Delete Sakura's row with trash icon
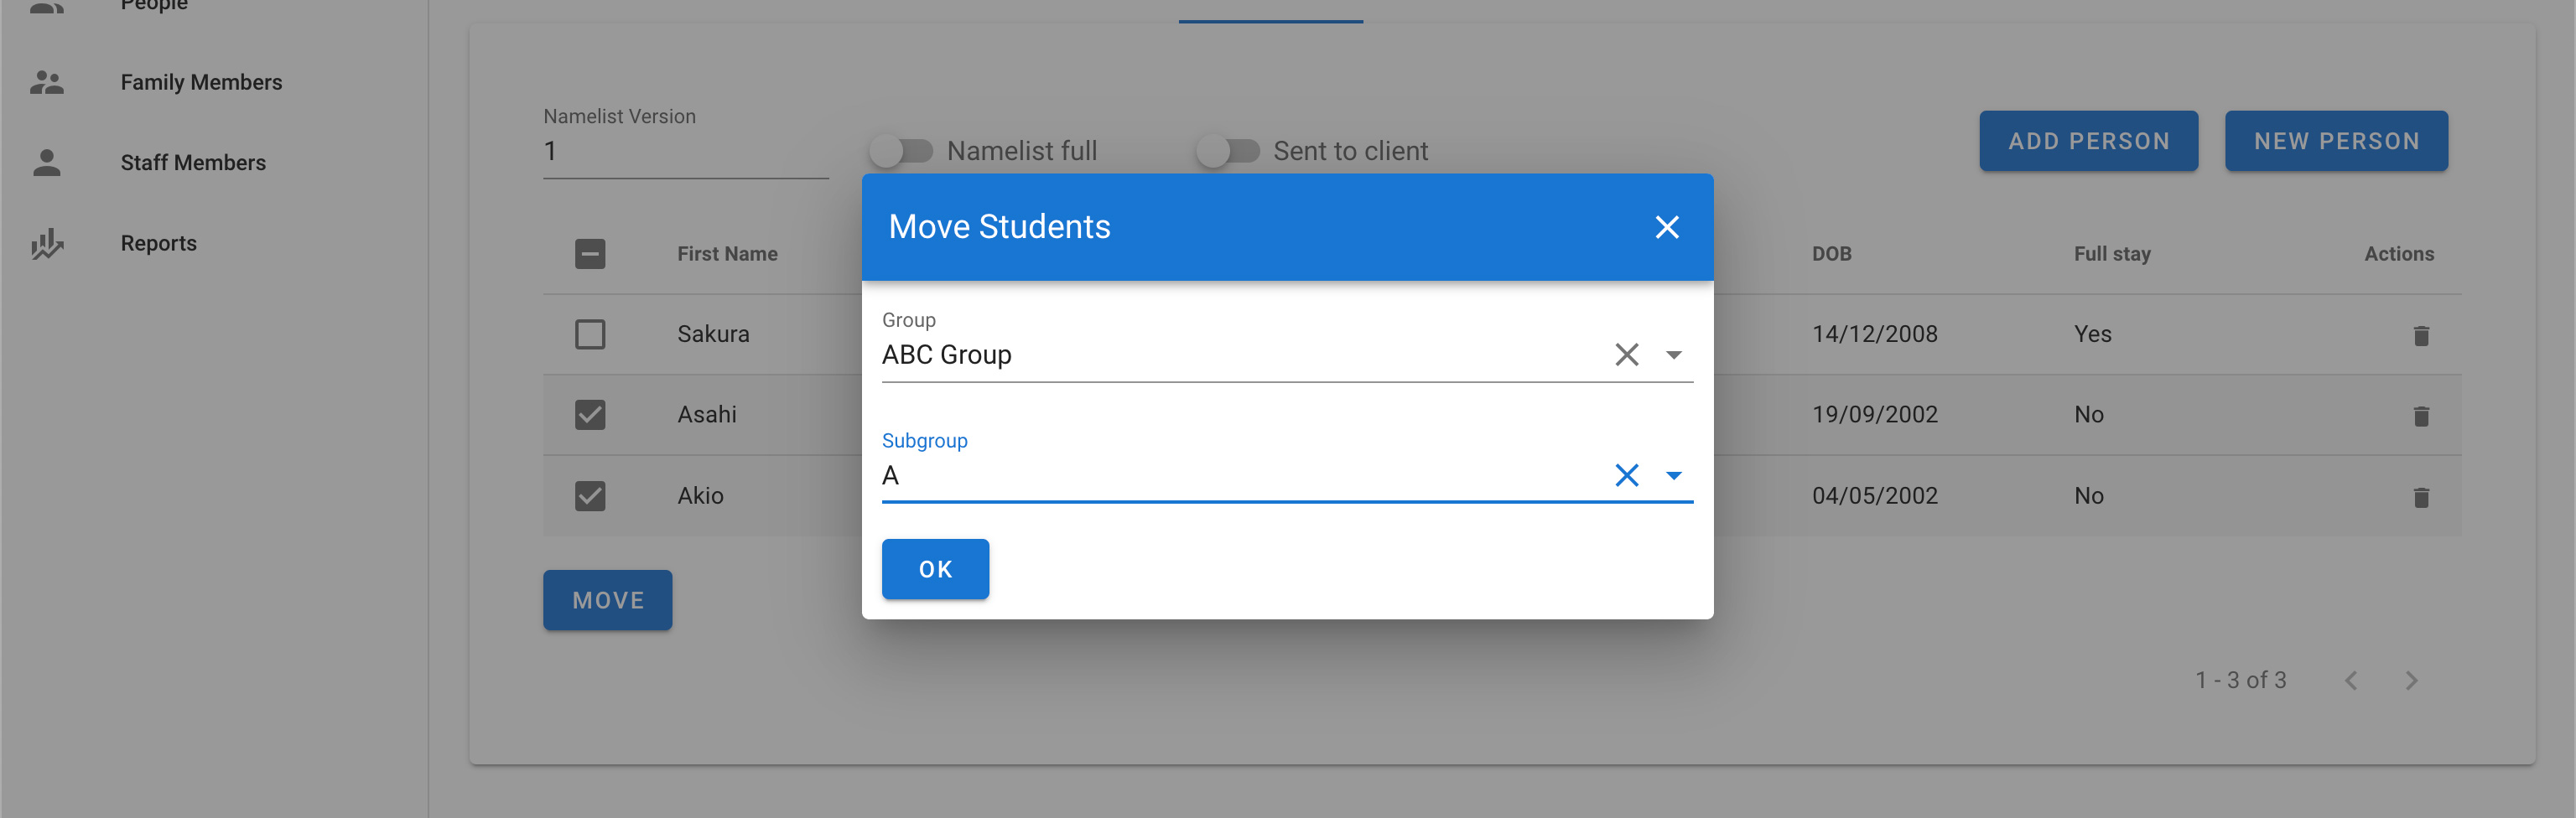The image size is (2576, 818). tap(2420, 335)
